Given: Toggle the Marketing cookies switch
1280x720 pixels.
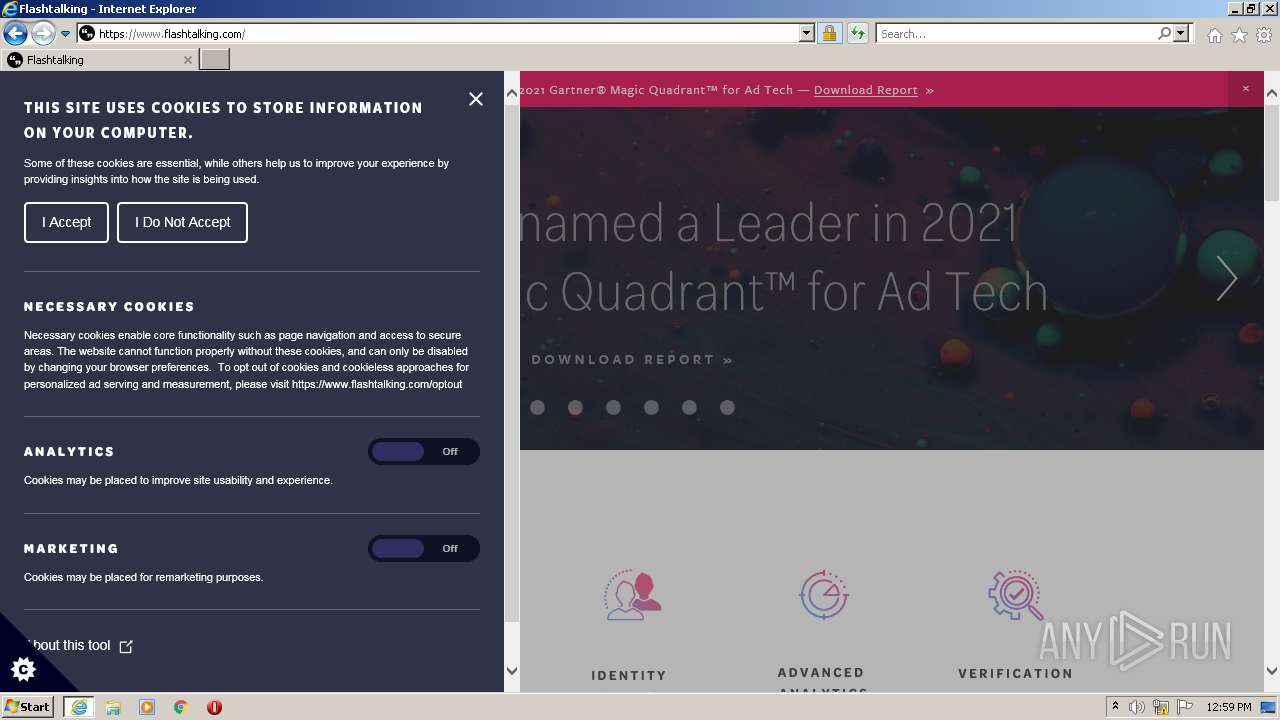Looking at the screenshot, I should (424, 549).
